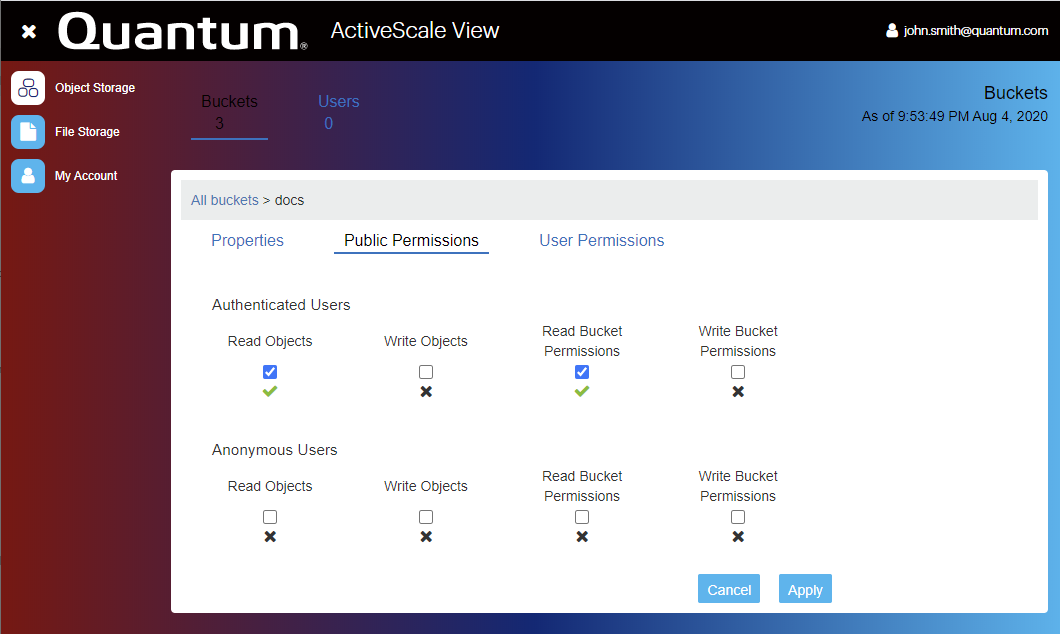The width and height of the screenshot is (1060, 634).
Task: Enable Write Bucket Permissions for Authenticated Users
Action: coord(738,372)
